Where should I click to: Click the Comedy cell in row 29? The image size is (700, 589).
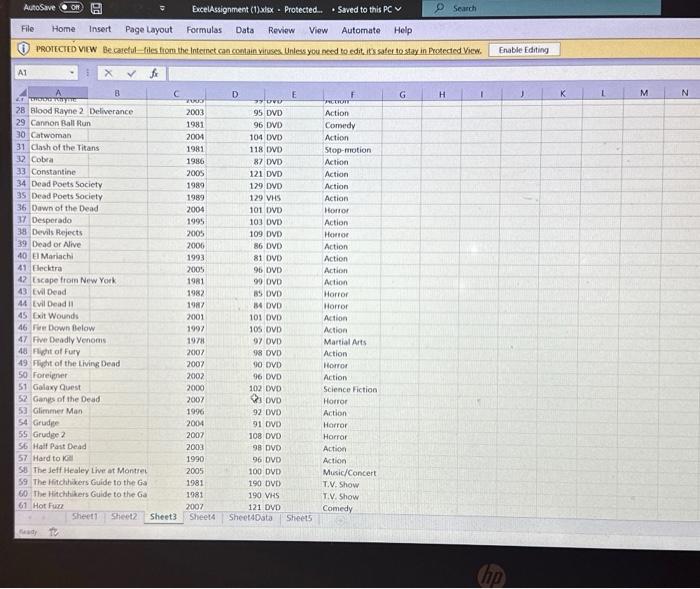tap(353, 125)
